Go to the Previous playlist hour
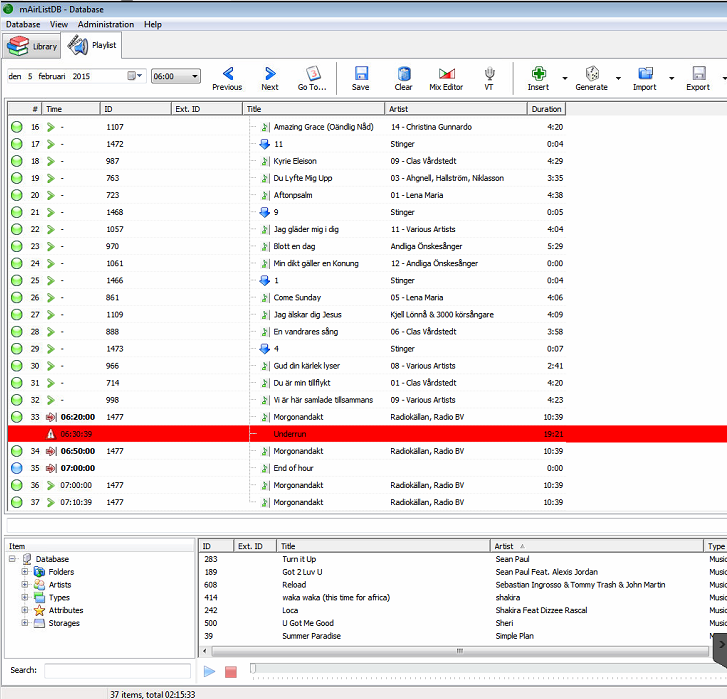The image size is (727, 699). (x=227, y=75)
